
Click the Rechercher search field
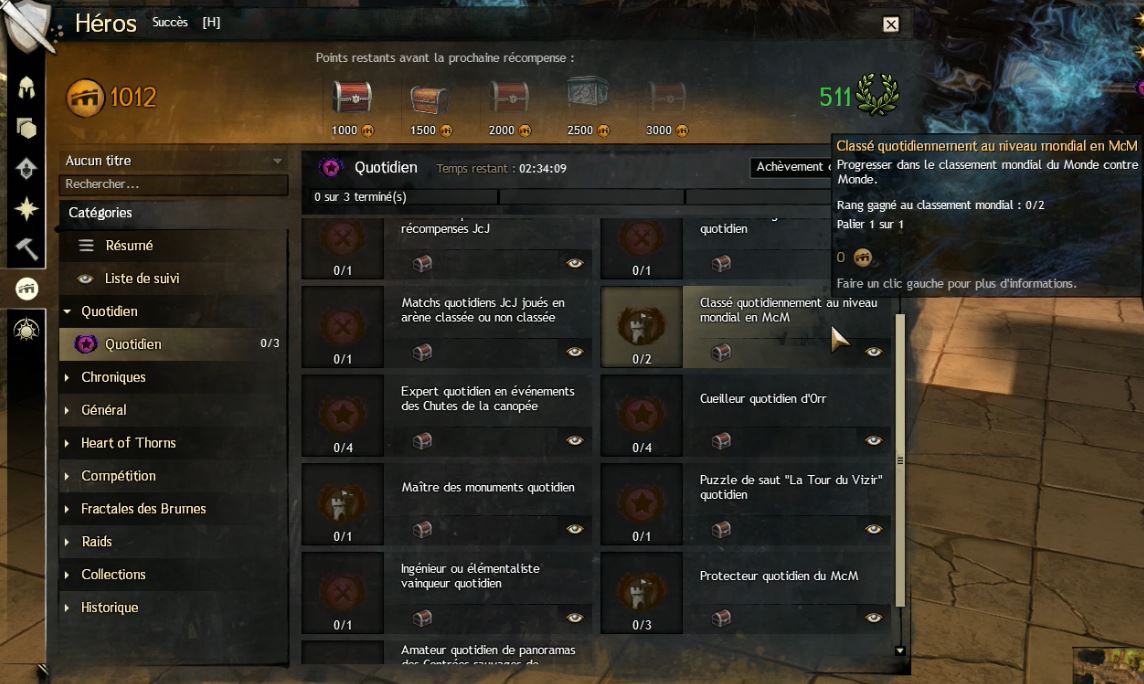[x=174, y=184]
